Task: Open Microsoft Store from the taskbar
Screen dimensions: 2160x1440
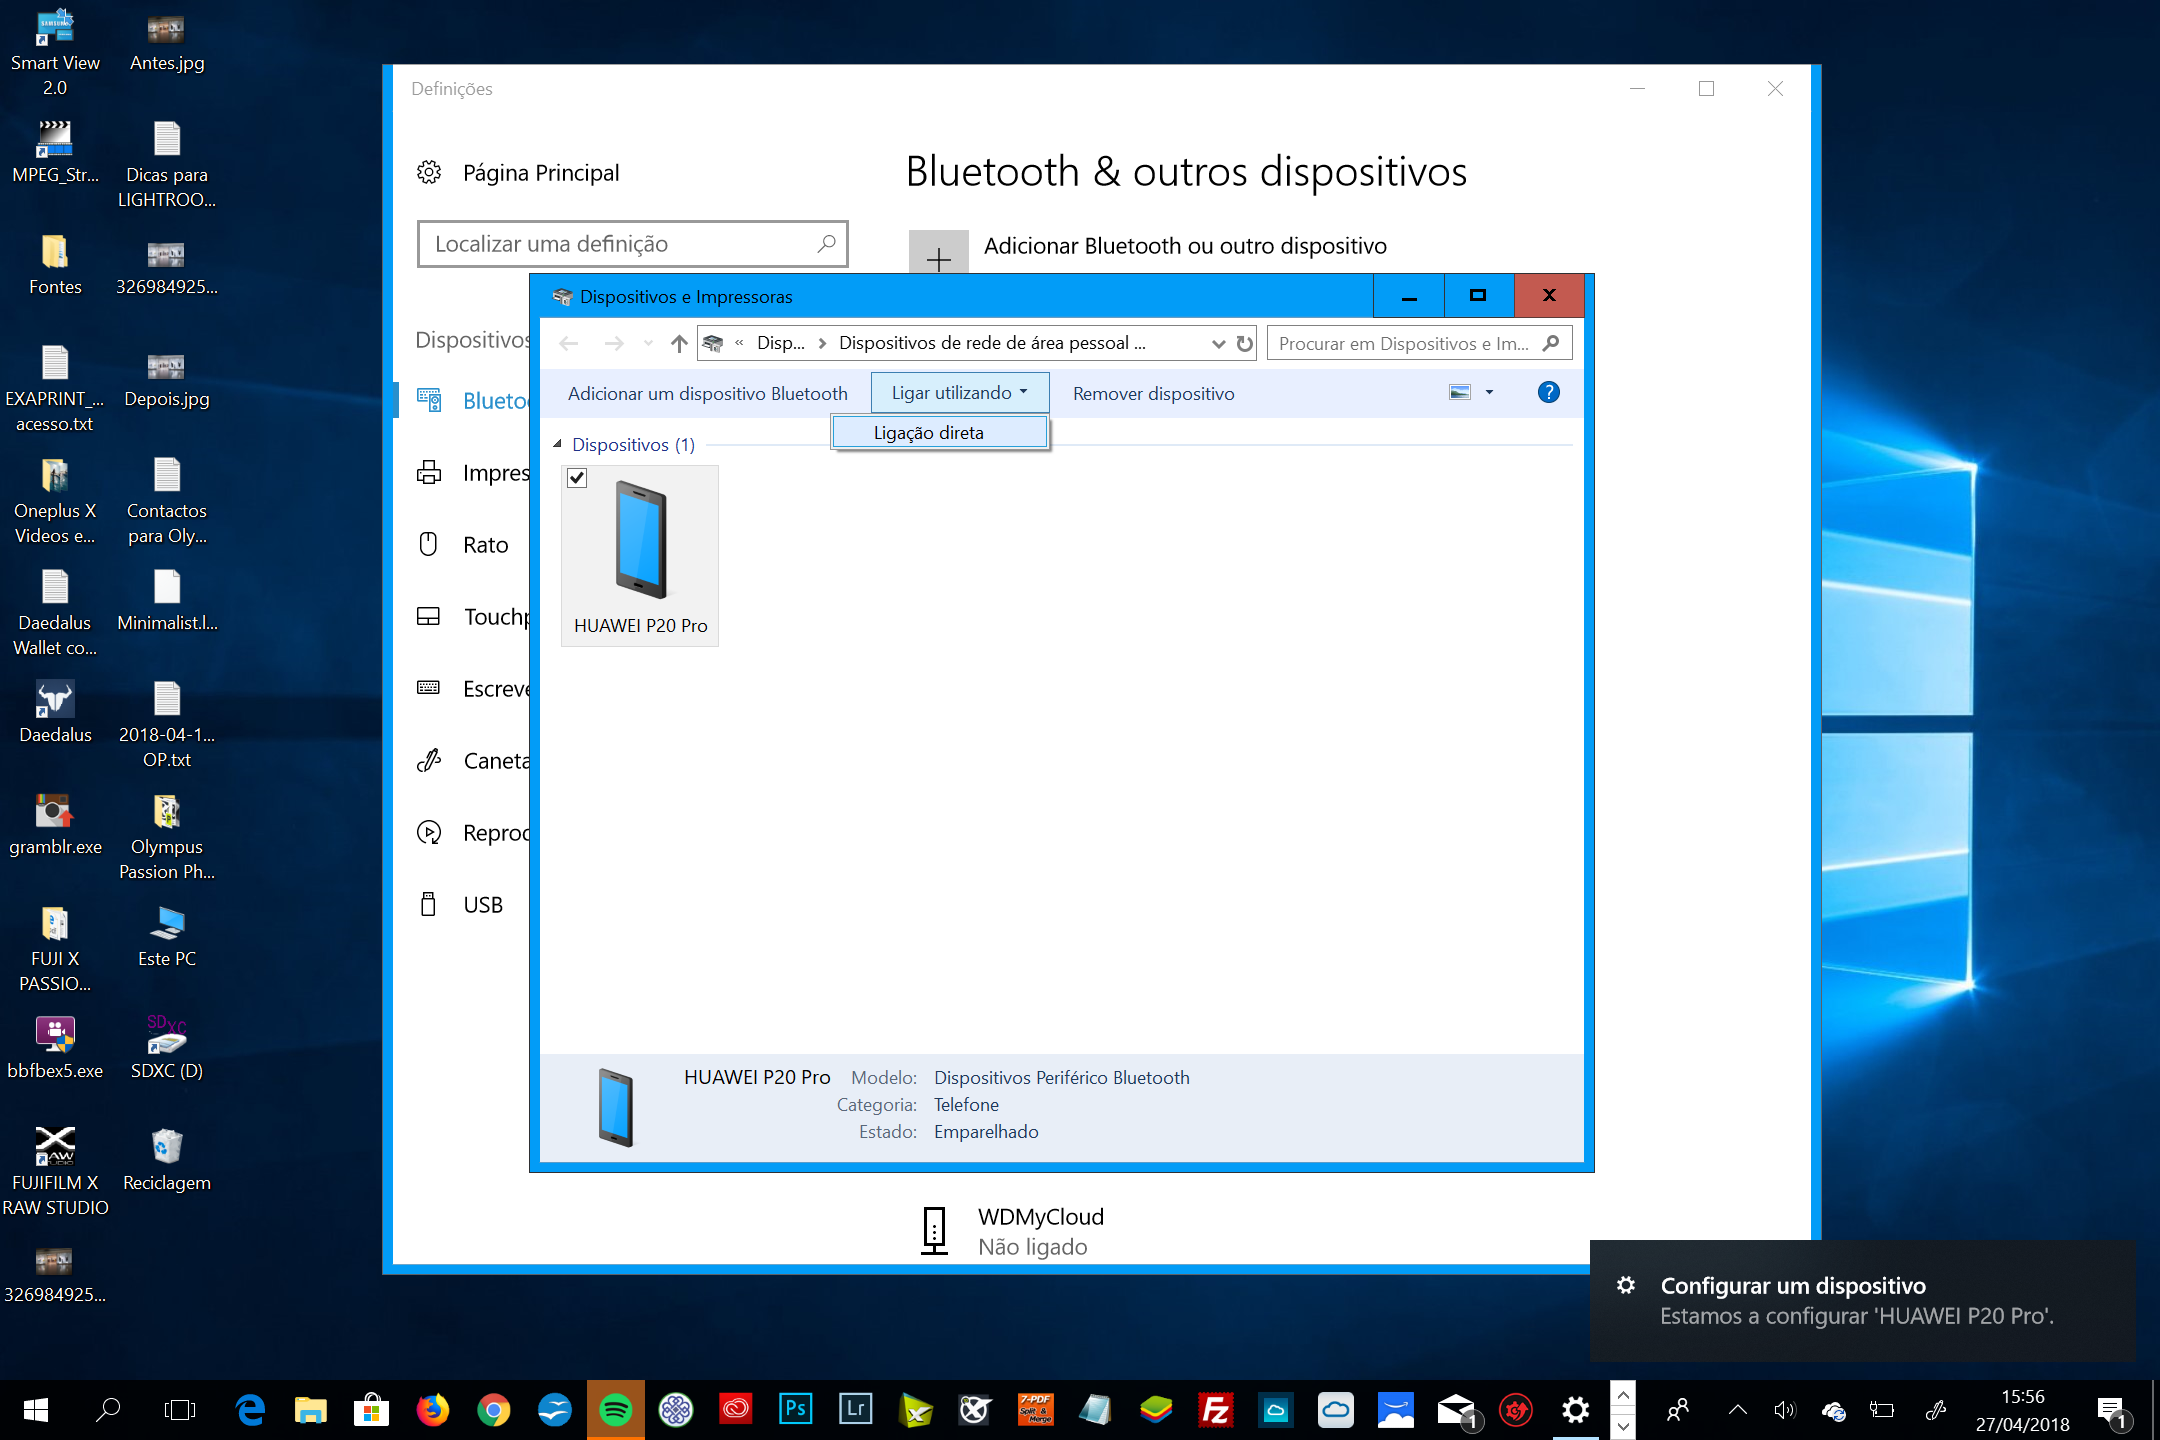Action: pyautogui.click(x=371, y=1410)
